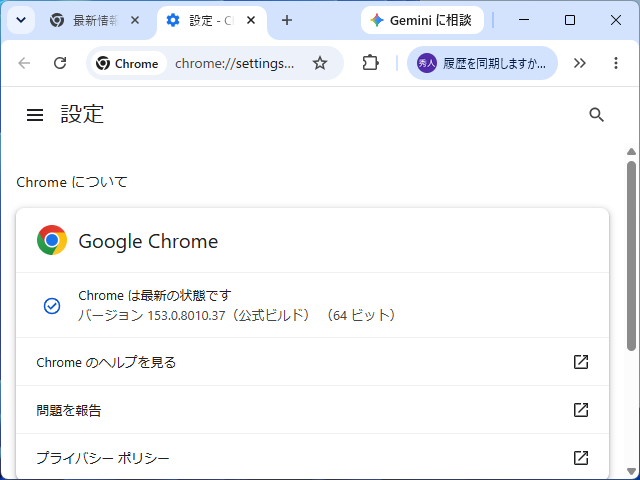Open Chrome's three-dot menu
This screenshot has width=640, height=480.
pyautogui.click(x=616, y=63)
